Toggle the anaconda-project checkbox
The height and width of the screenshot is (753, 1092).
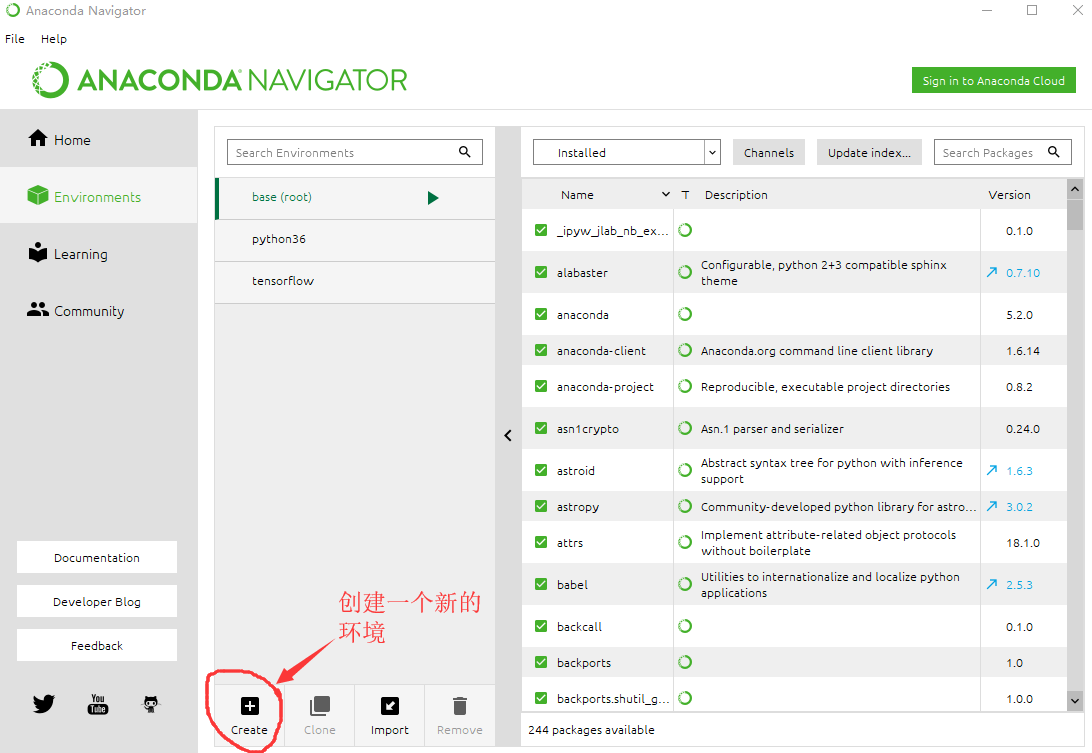click(x=541, y=386)
